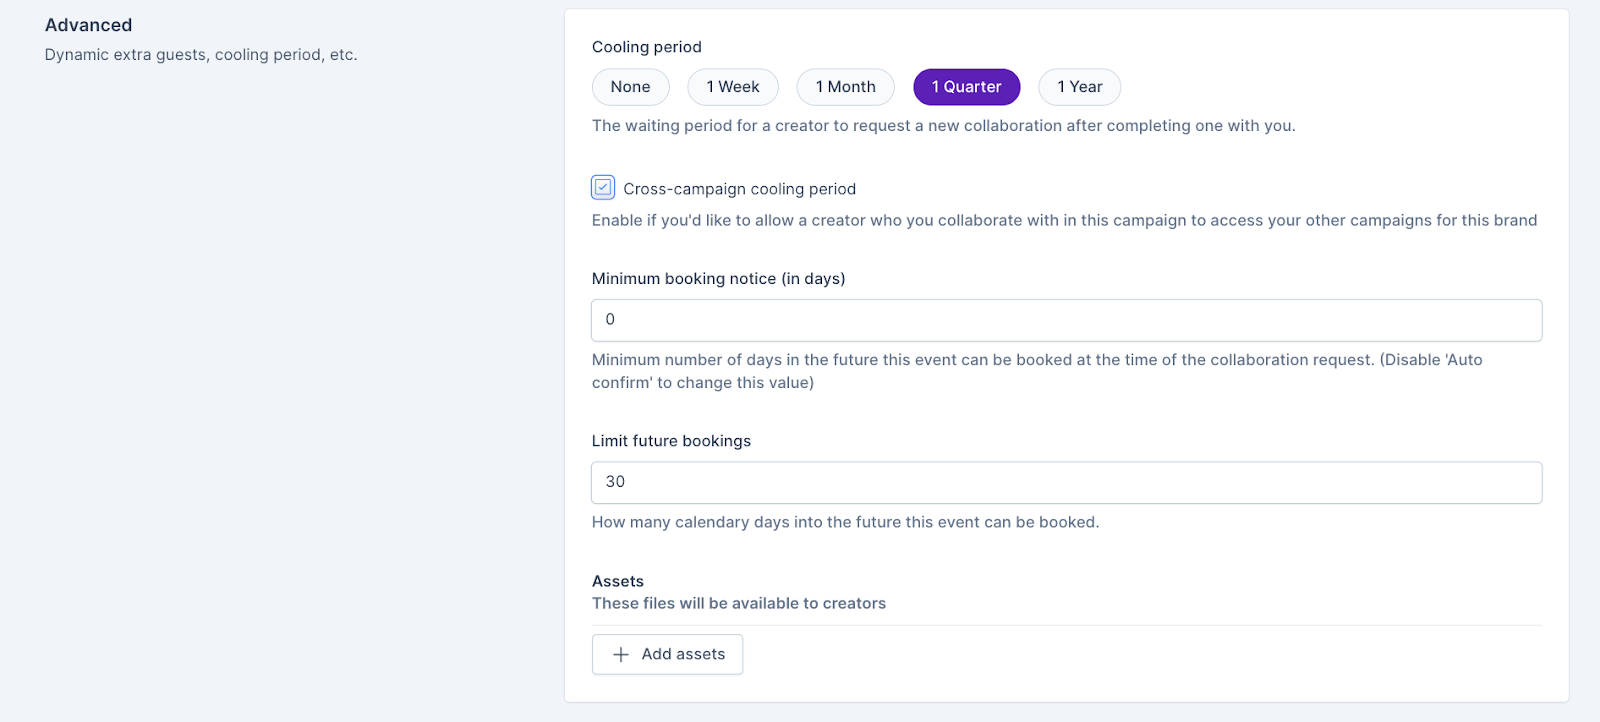Viewport: 1600px width, 722px height.
Task: Click the Advanced section heading
Action: pos(88,25)
